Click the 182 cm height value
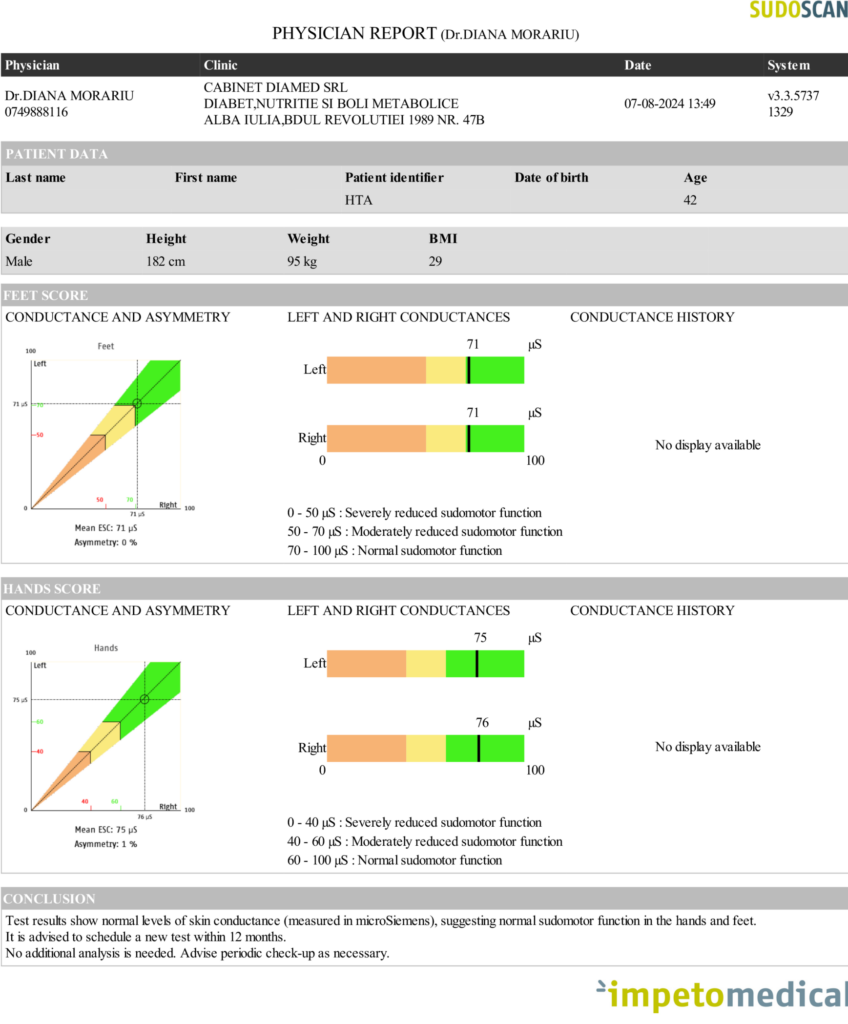The width and height of the screenshot is (848, 1024). [x=165, y=261]
